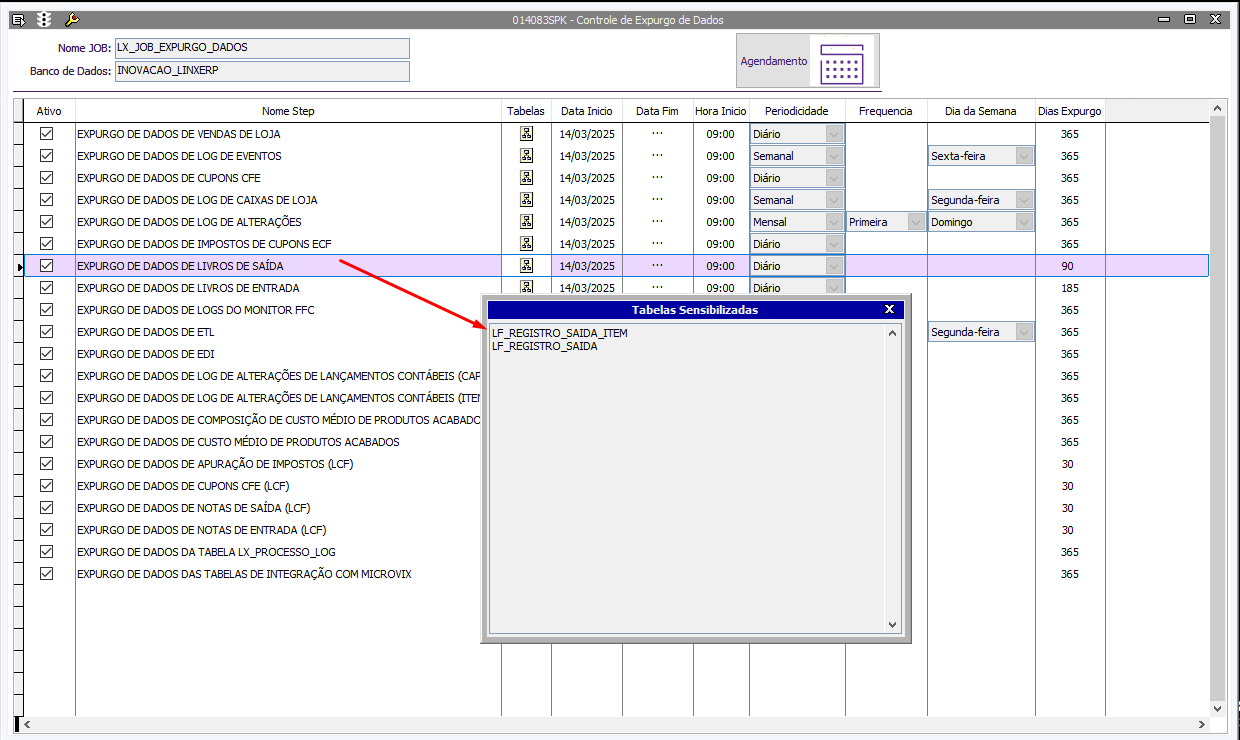Image resolution: width=1240 pixels, height=740 pixels.
Task: Click Data Fim ellipsis for LOG DE ALTERAÇÕES row
Action: pyautogui.click(x=657, y=222)
